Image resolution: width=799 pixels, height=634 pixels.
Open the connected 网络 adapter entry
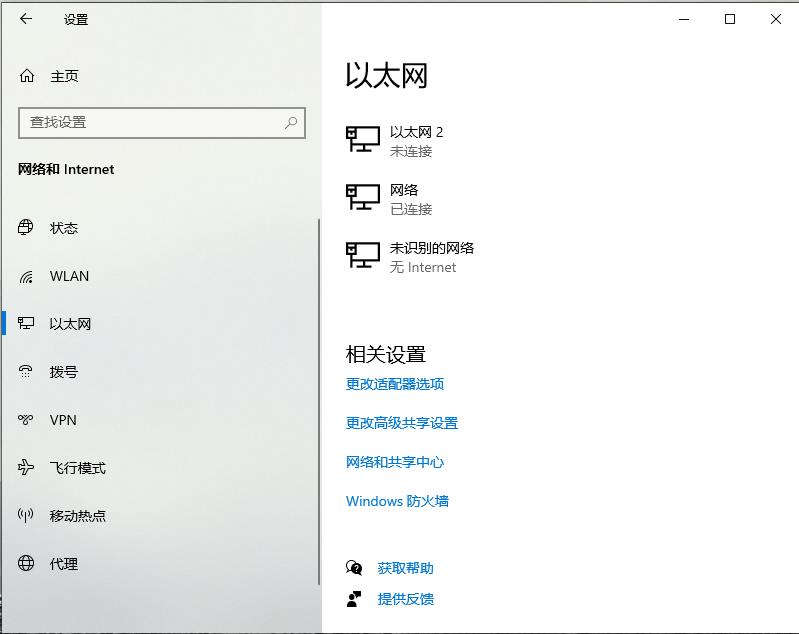[x=389, y=199]
